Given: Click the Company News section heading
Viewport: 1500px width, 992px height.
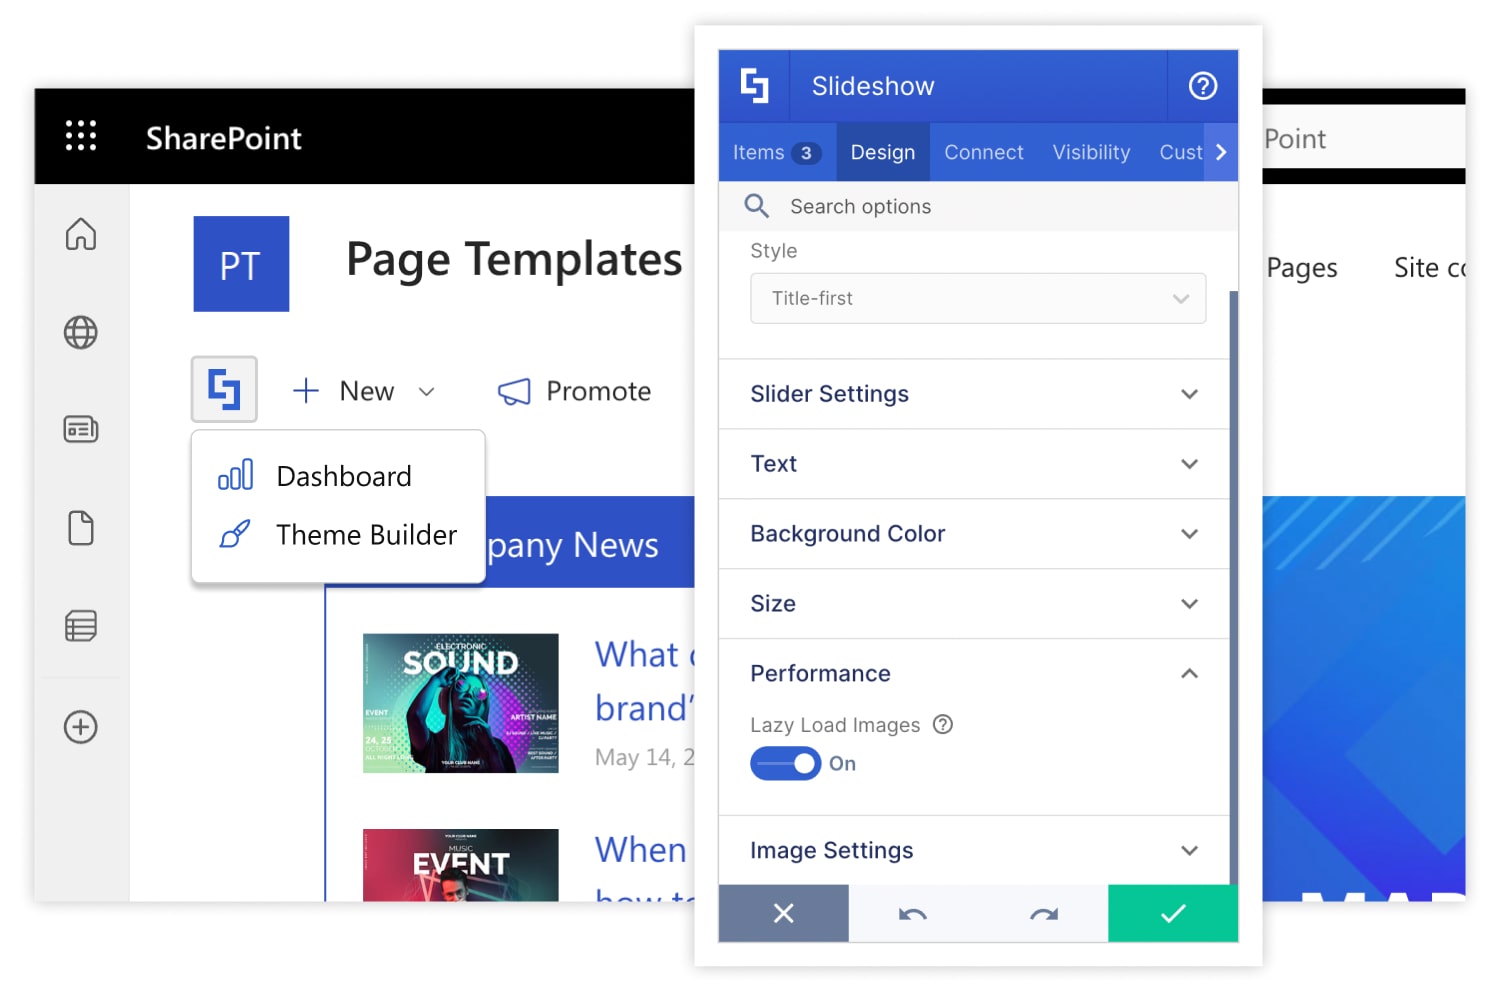Looking at the screenshot, I should point(572,546).
